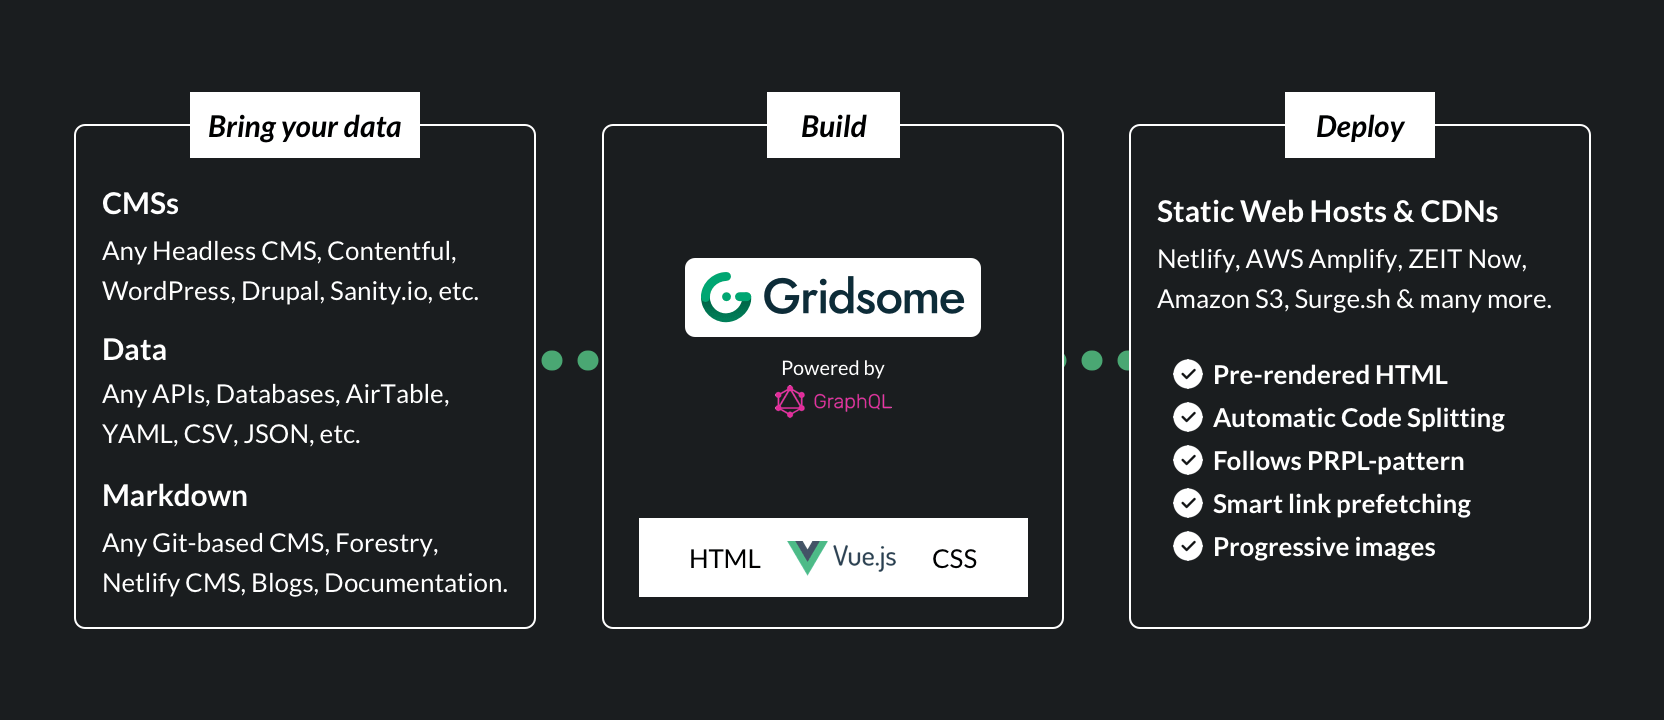
Task: Select the 'Deploy' label
Action: (x=1360, y=125)
